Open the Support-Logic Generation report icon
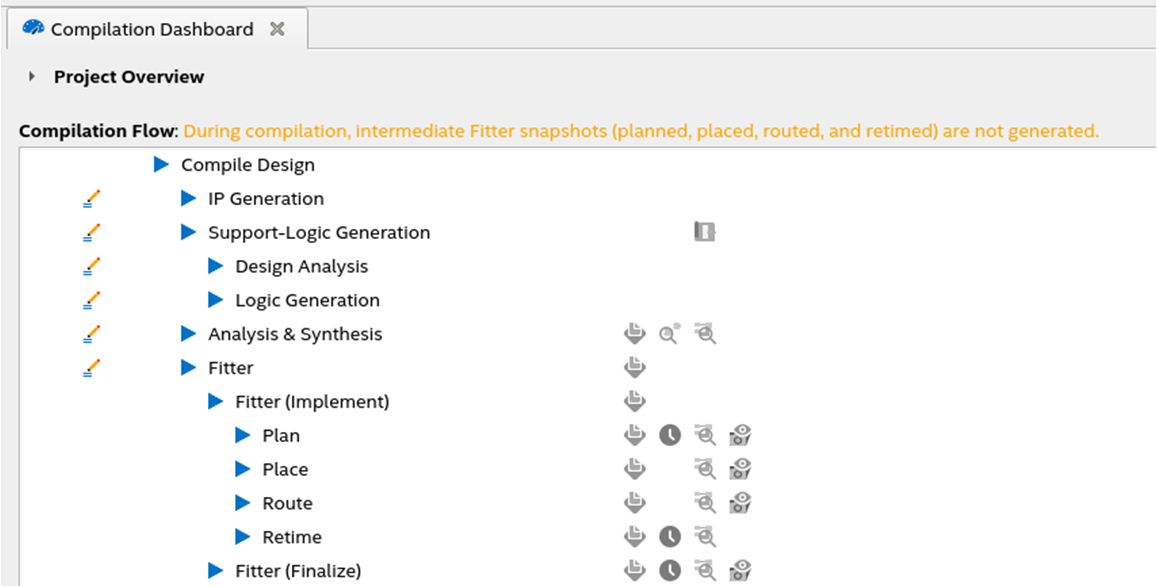This screenshot has height=586, width=1157. click(x=705, y=232)
